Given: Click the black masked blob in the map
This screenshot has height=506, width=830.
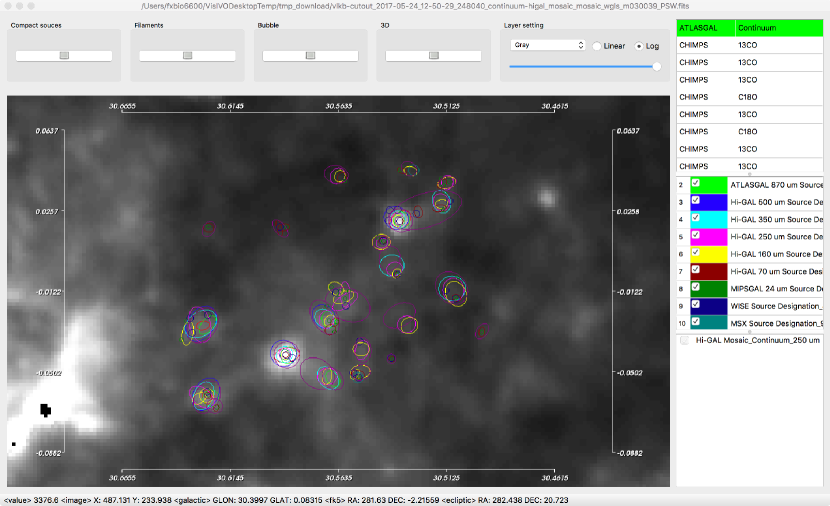Looking at the screenshot, I should pos(46,410).
